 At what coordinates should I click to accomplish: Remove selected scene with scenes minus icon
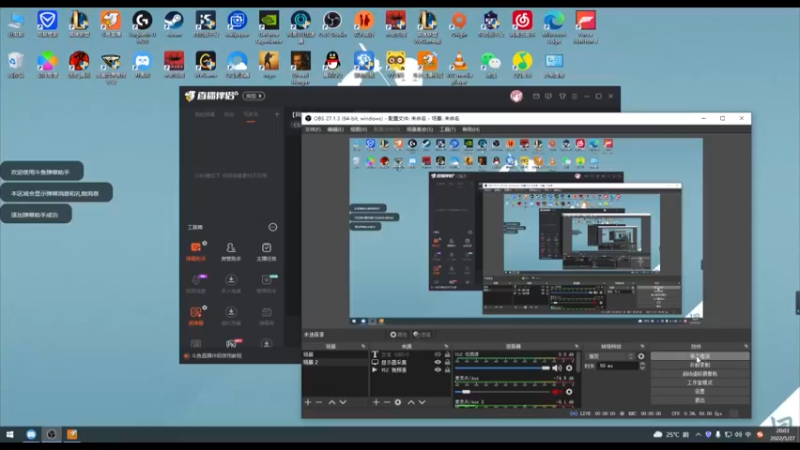(319, 402)
